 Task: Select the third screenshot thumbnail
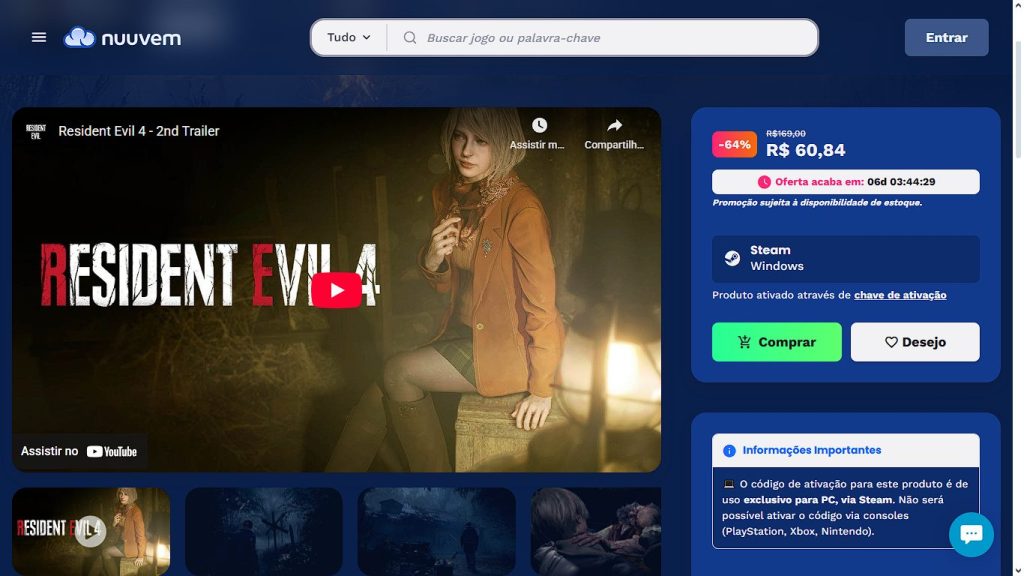[437, 530]
